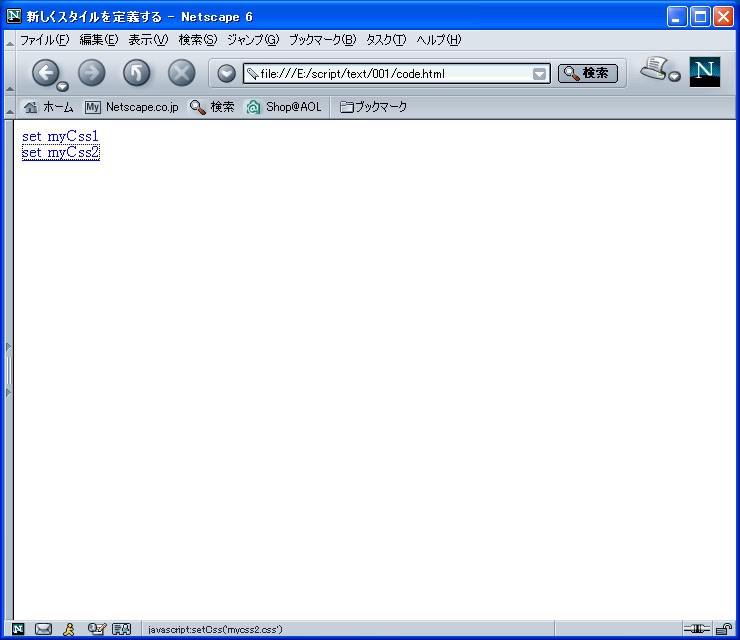Click the status text javascript:setCss('mycss2.css')
This screenshot has height=640, width=740.
(x=215, y=630)
